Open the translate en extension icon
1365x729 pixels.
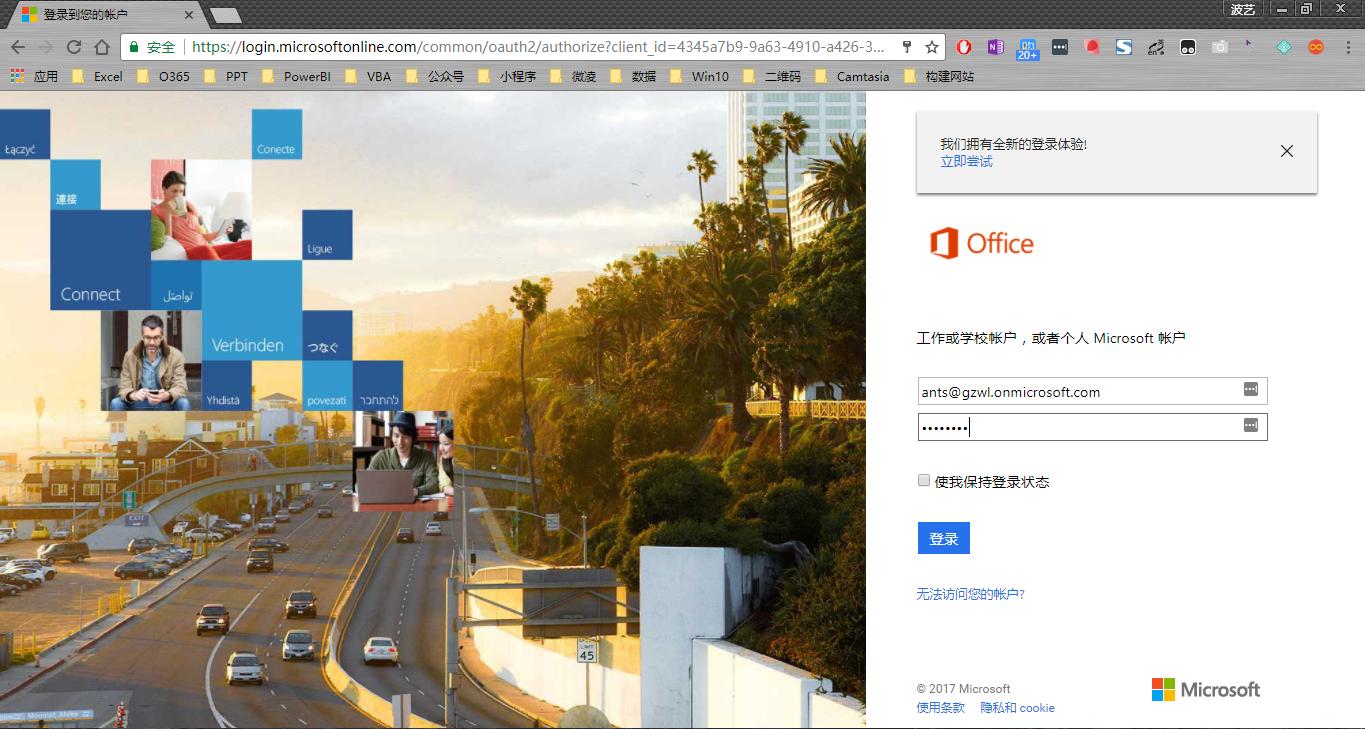[1156, 47]
